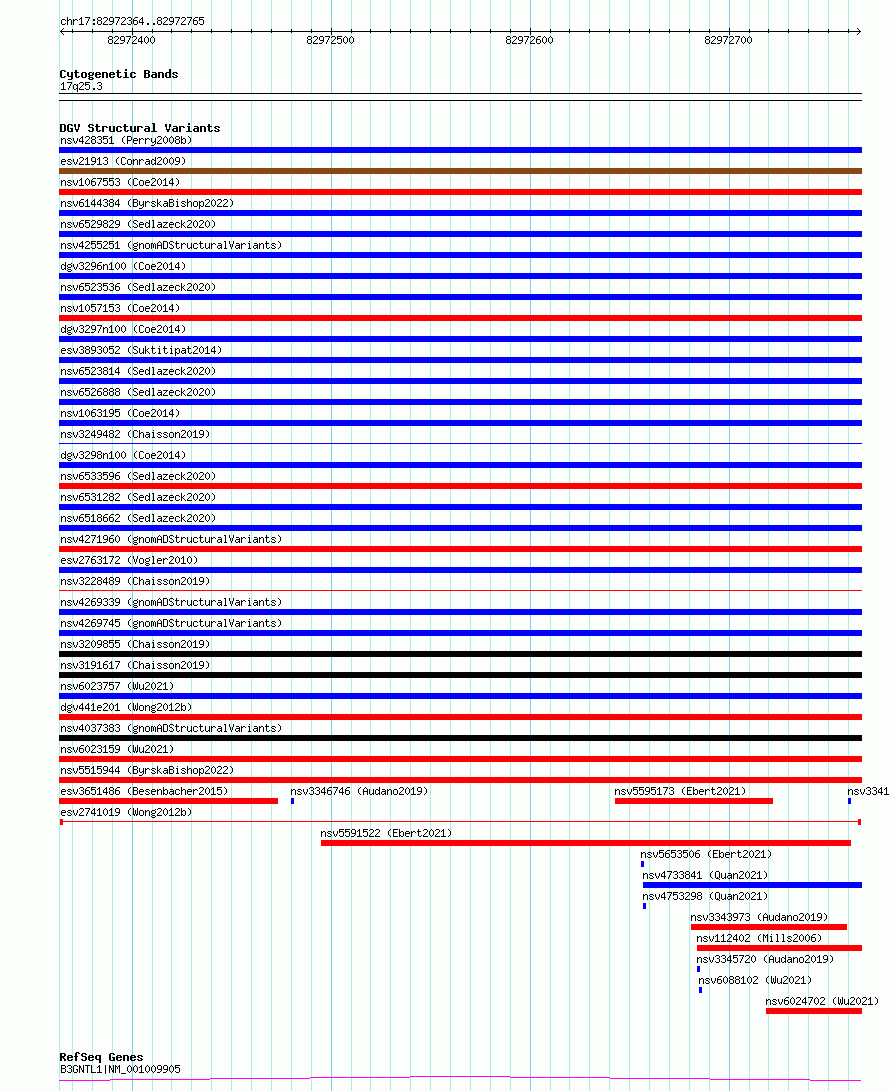890x1091 pixels.
Task: Open the dgv441e201 (Wong2012b) label
Action: pos(126,707)
